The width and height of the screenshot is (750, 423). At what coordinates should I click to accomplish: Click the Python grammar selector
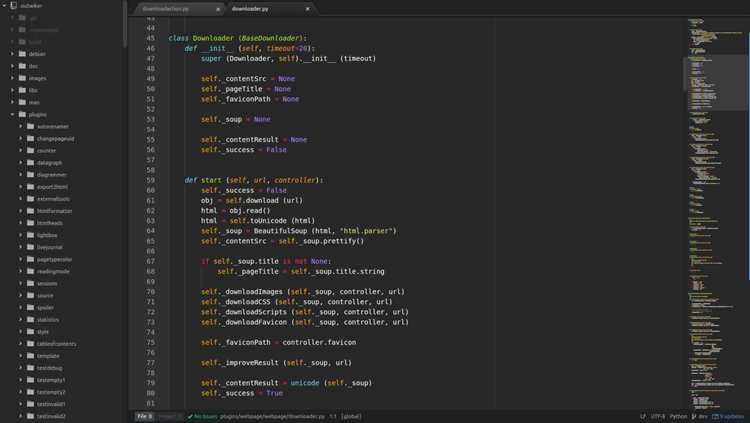pos(678,416)
